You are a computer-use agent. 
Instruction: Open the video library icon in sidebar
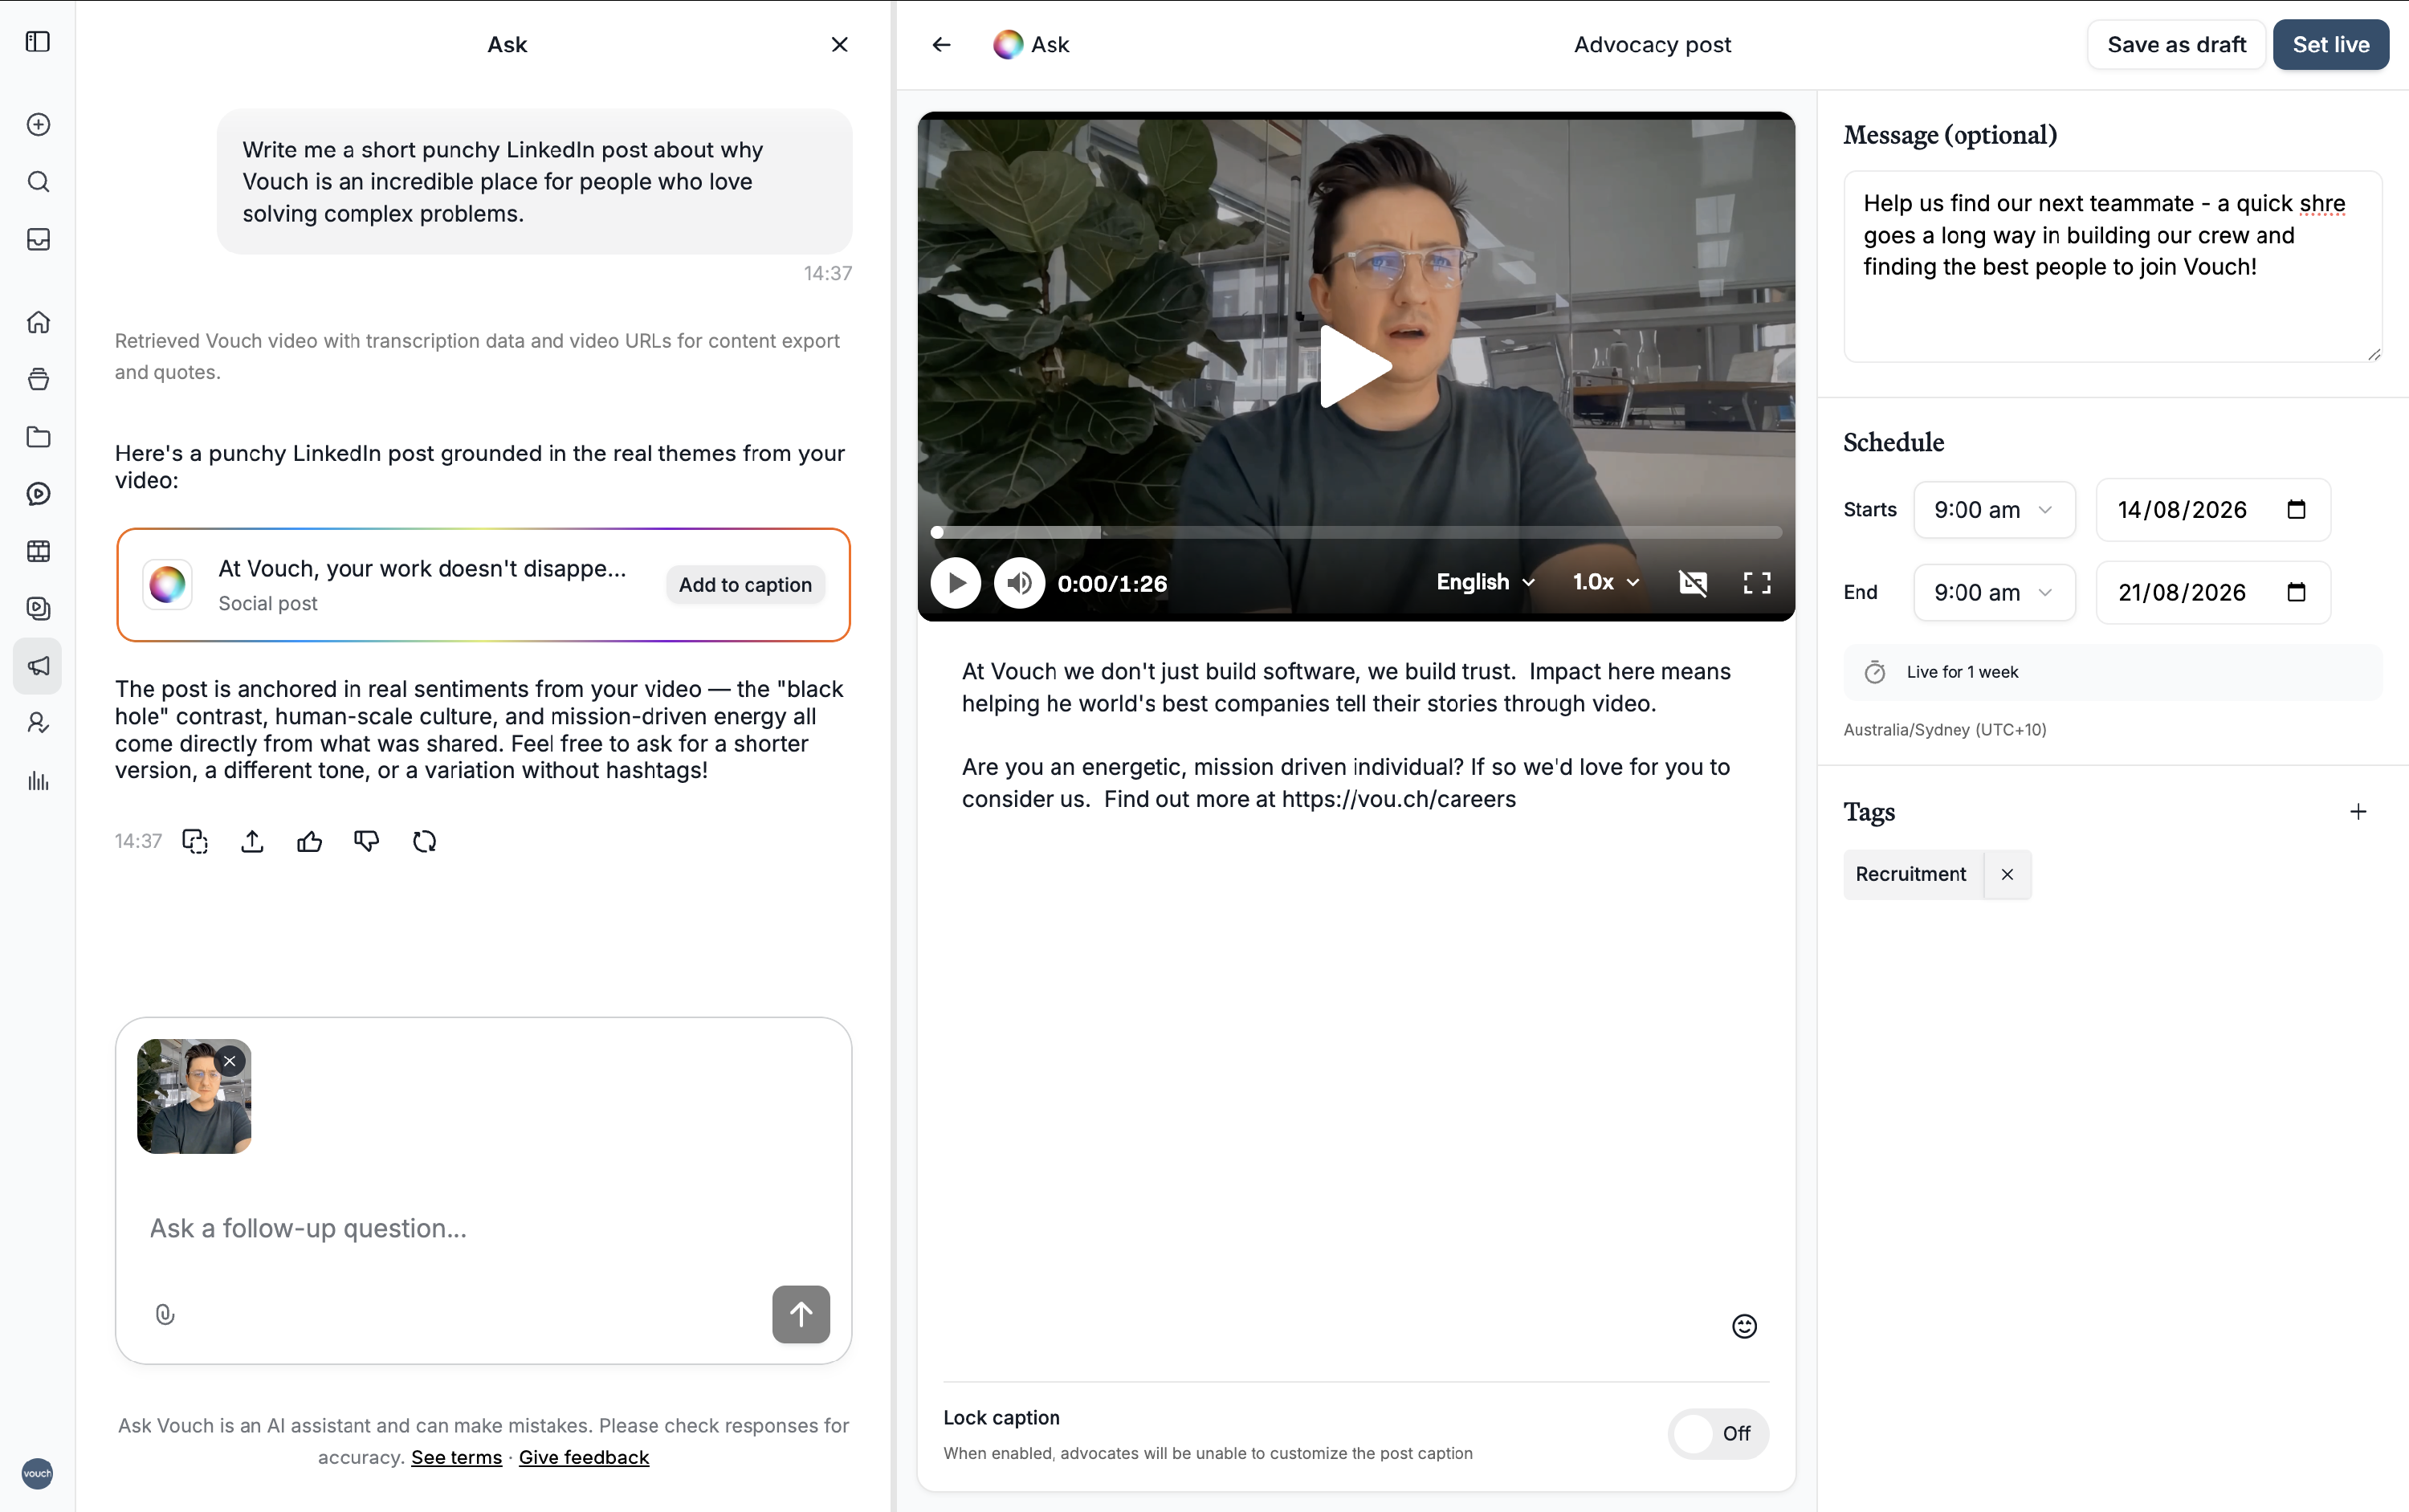click(x=38, y=608)
